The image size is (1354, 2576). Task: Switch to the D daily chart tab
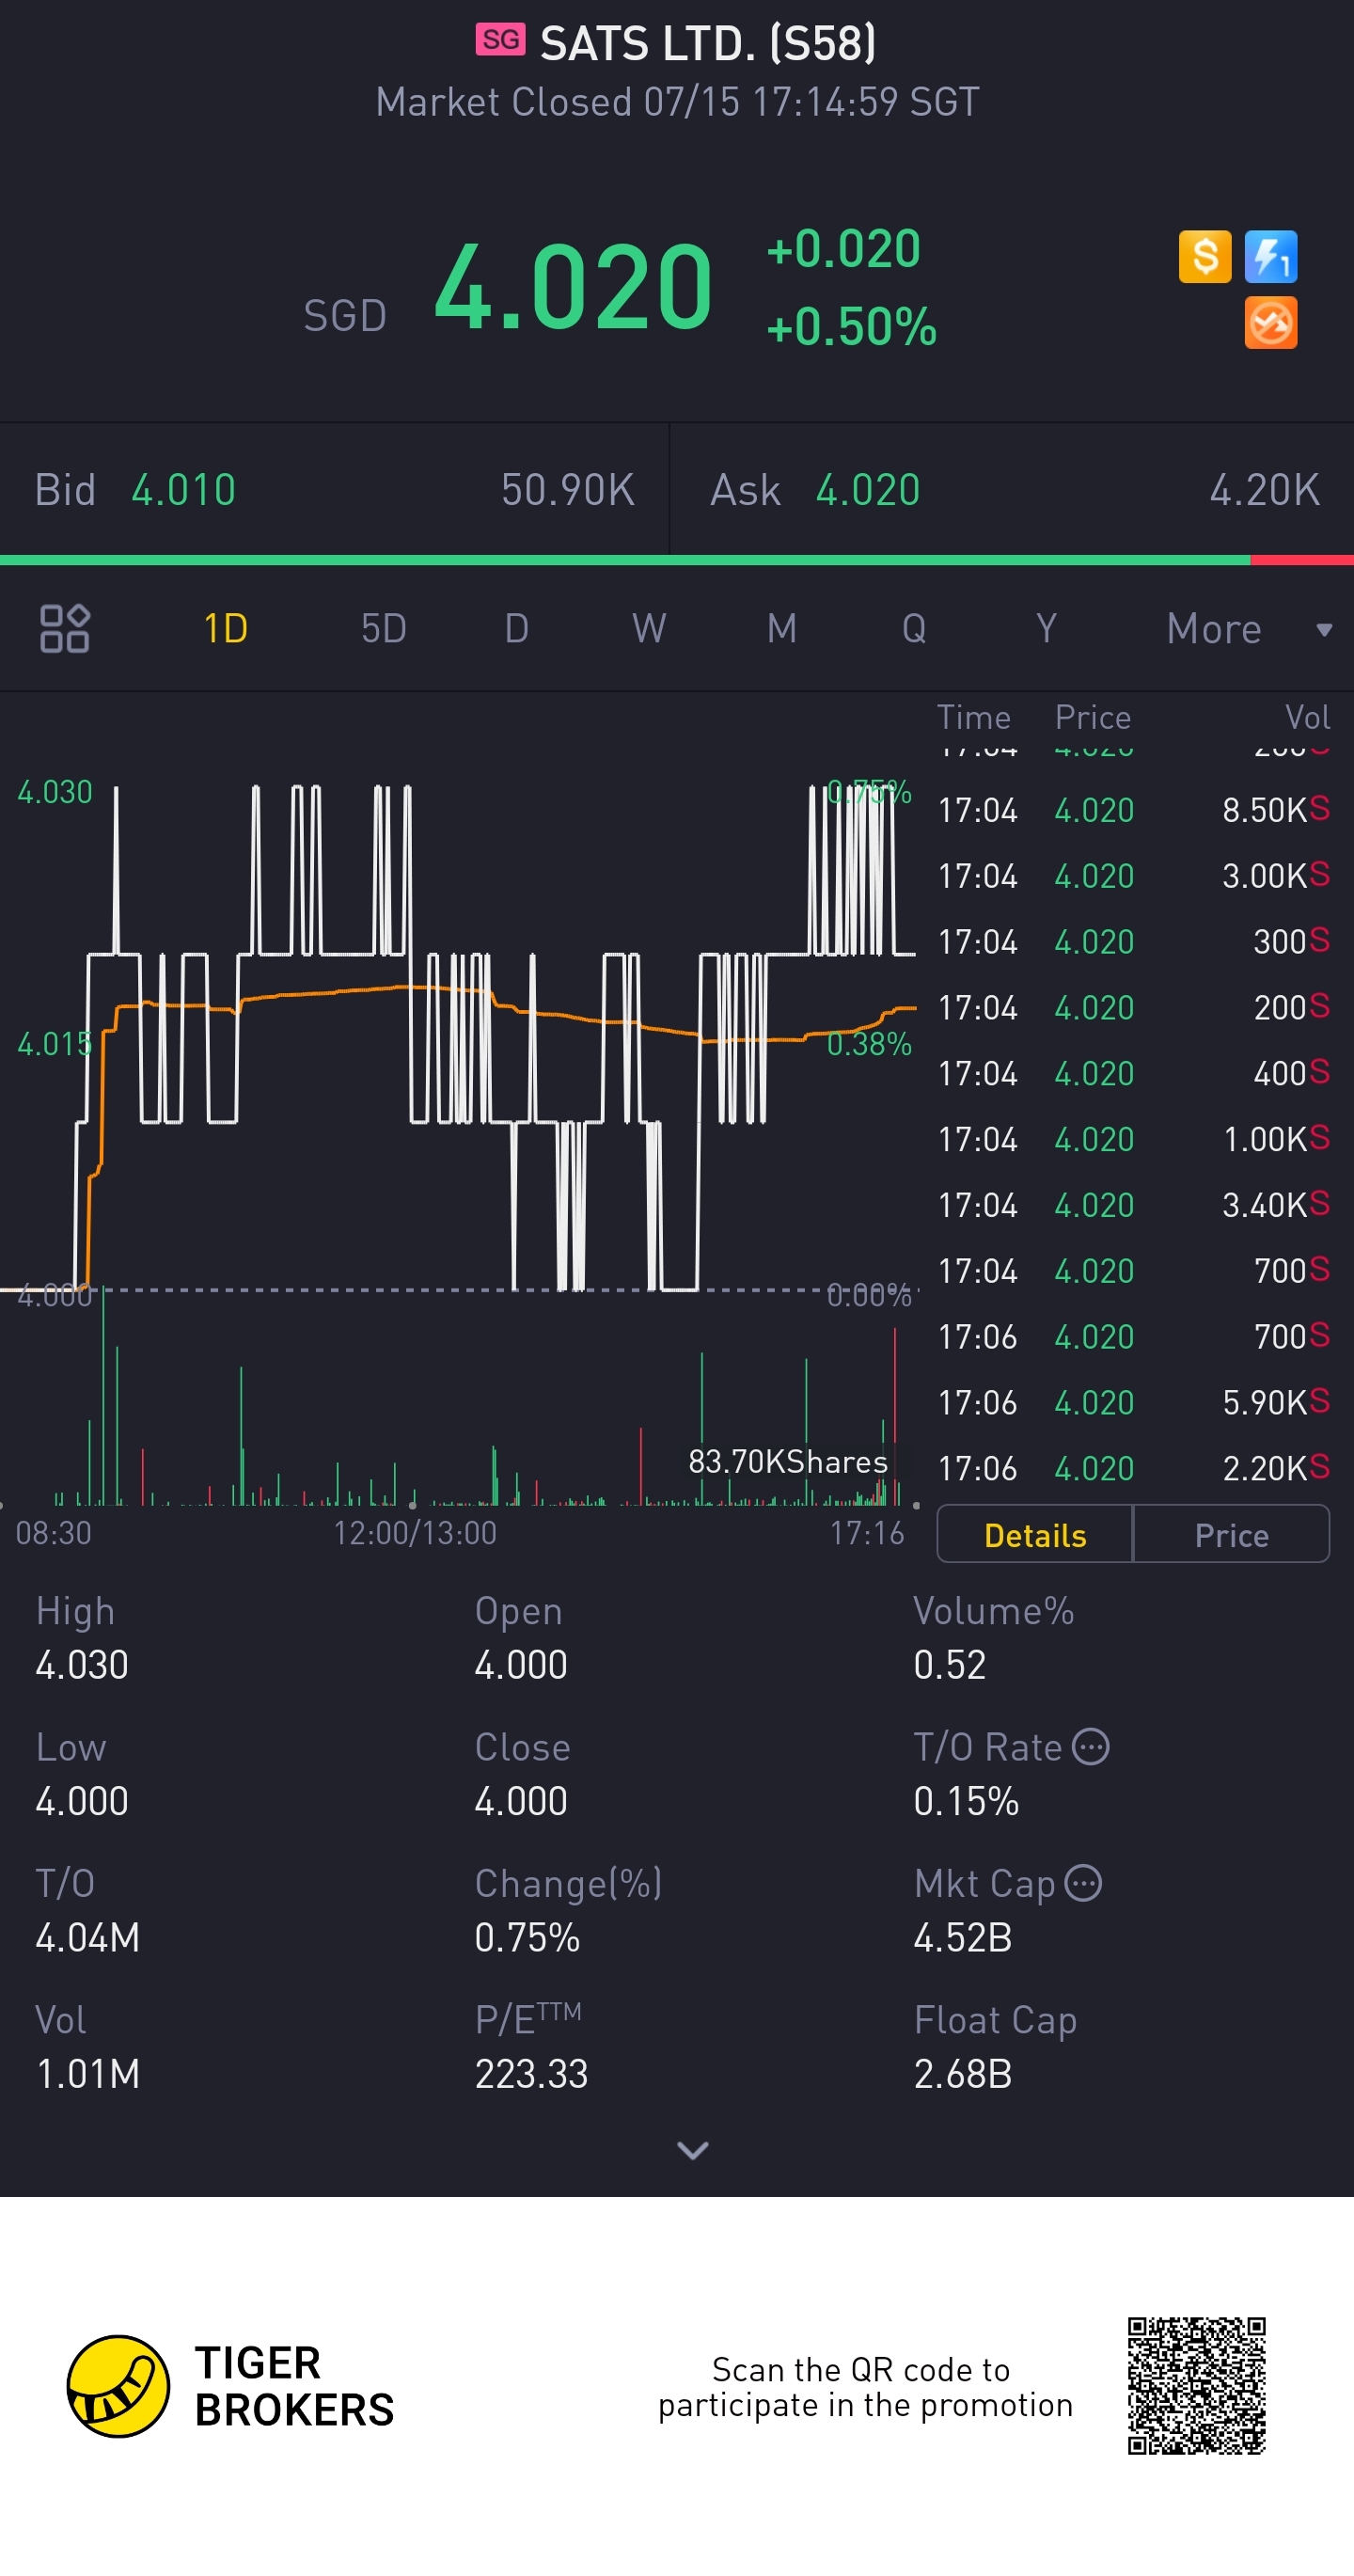517,629
